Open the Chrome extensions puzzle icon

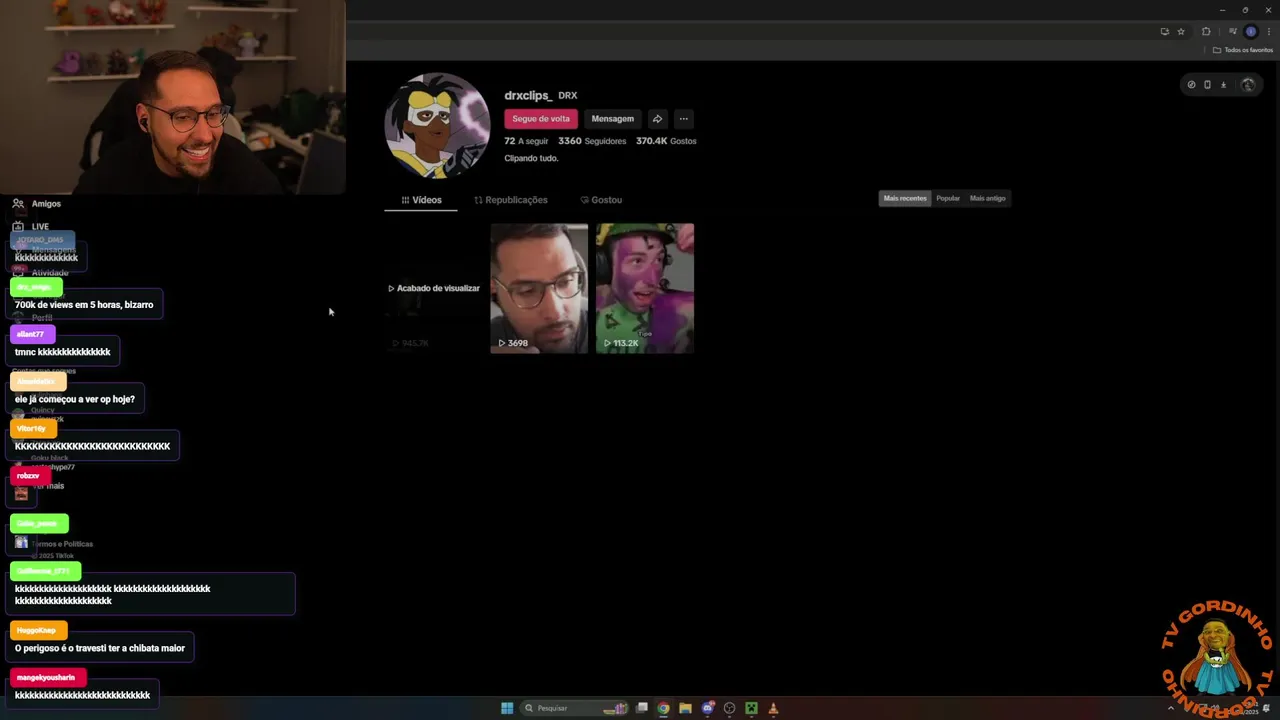click(1206, 31)
